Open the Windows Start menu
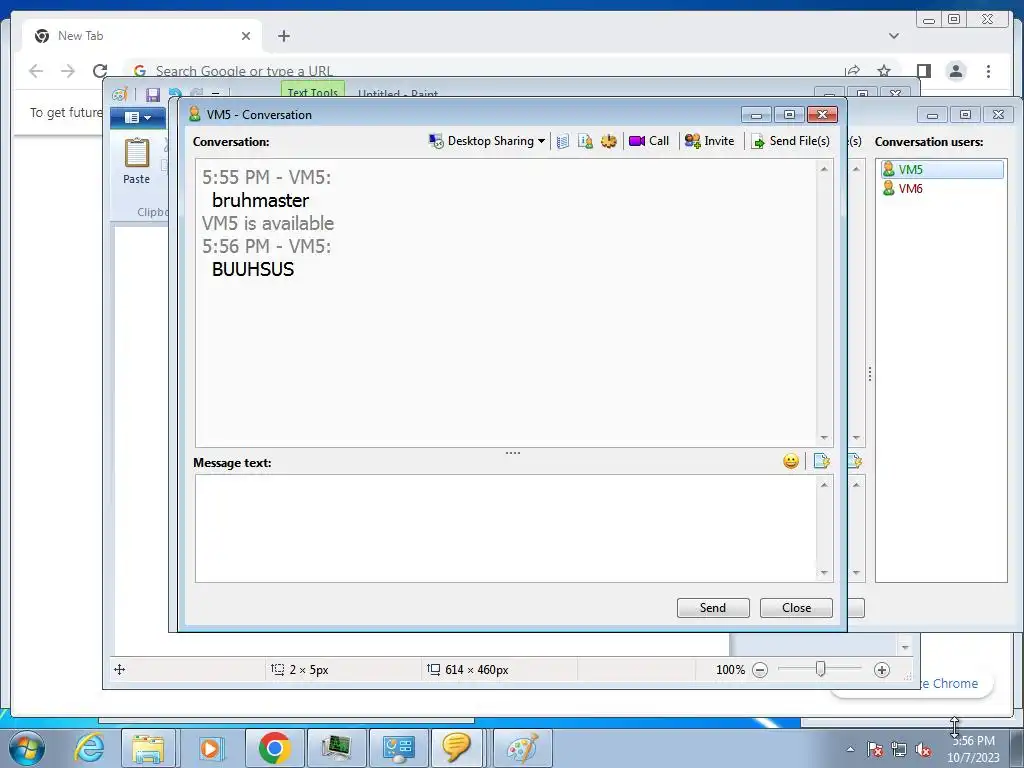This screenshot has height=768, width=1024. [x=27, y=748]
